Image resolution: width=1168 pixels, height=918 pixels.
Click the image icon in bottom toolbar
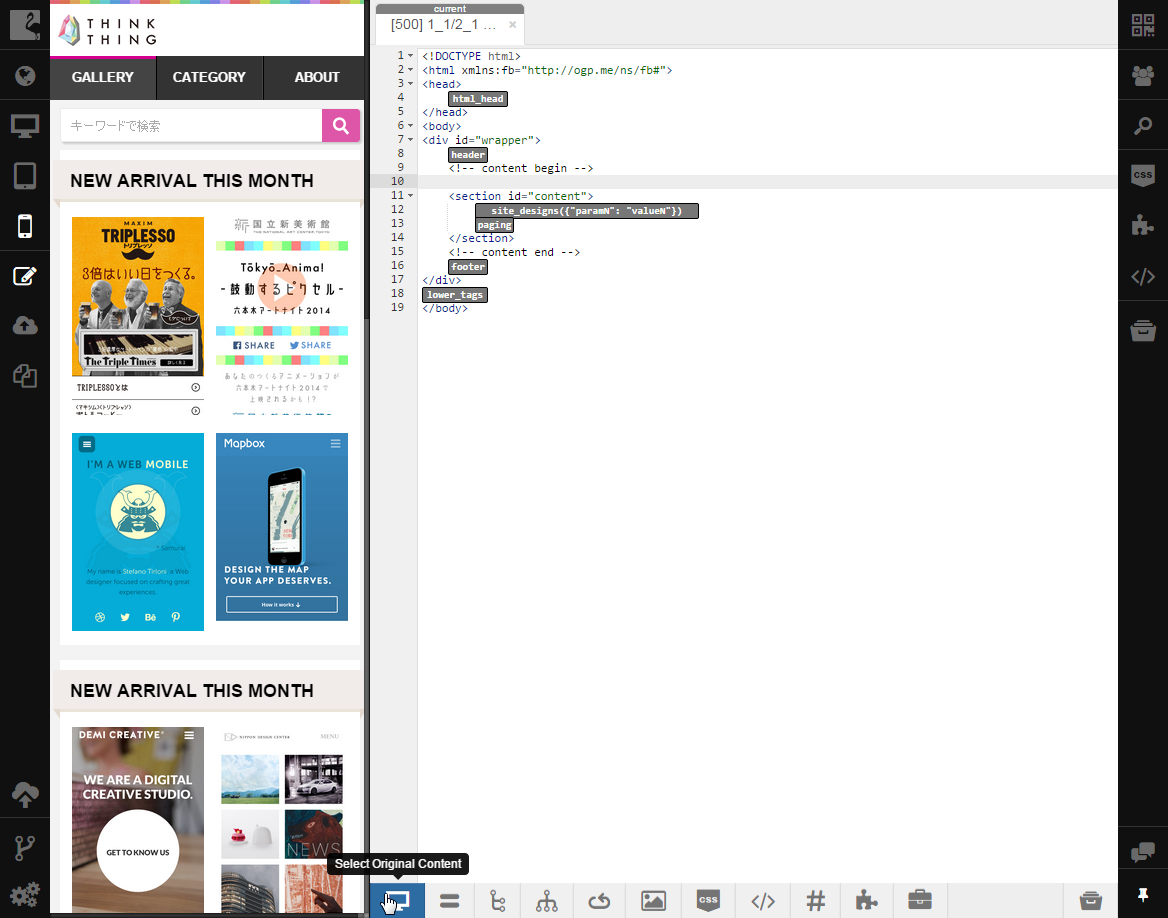[x=653, y=901]
